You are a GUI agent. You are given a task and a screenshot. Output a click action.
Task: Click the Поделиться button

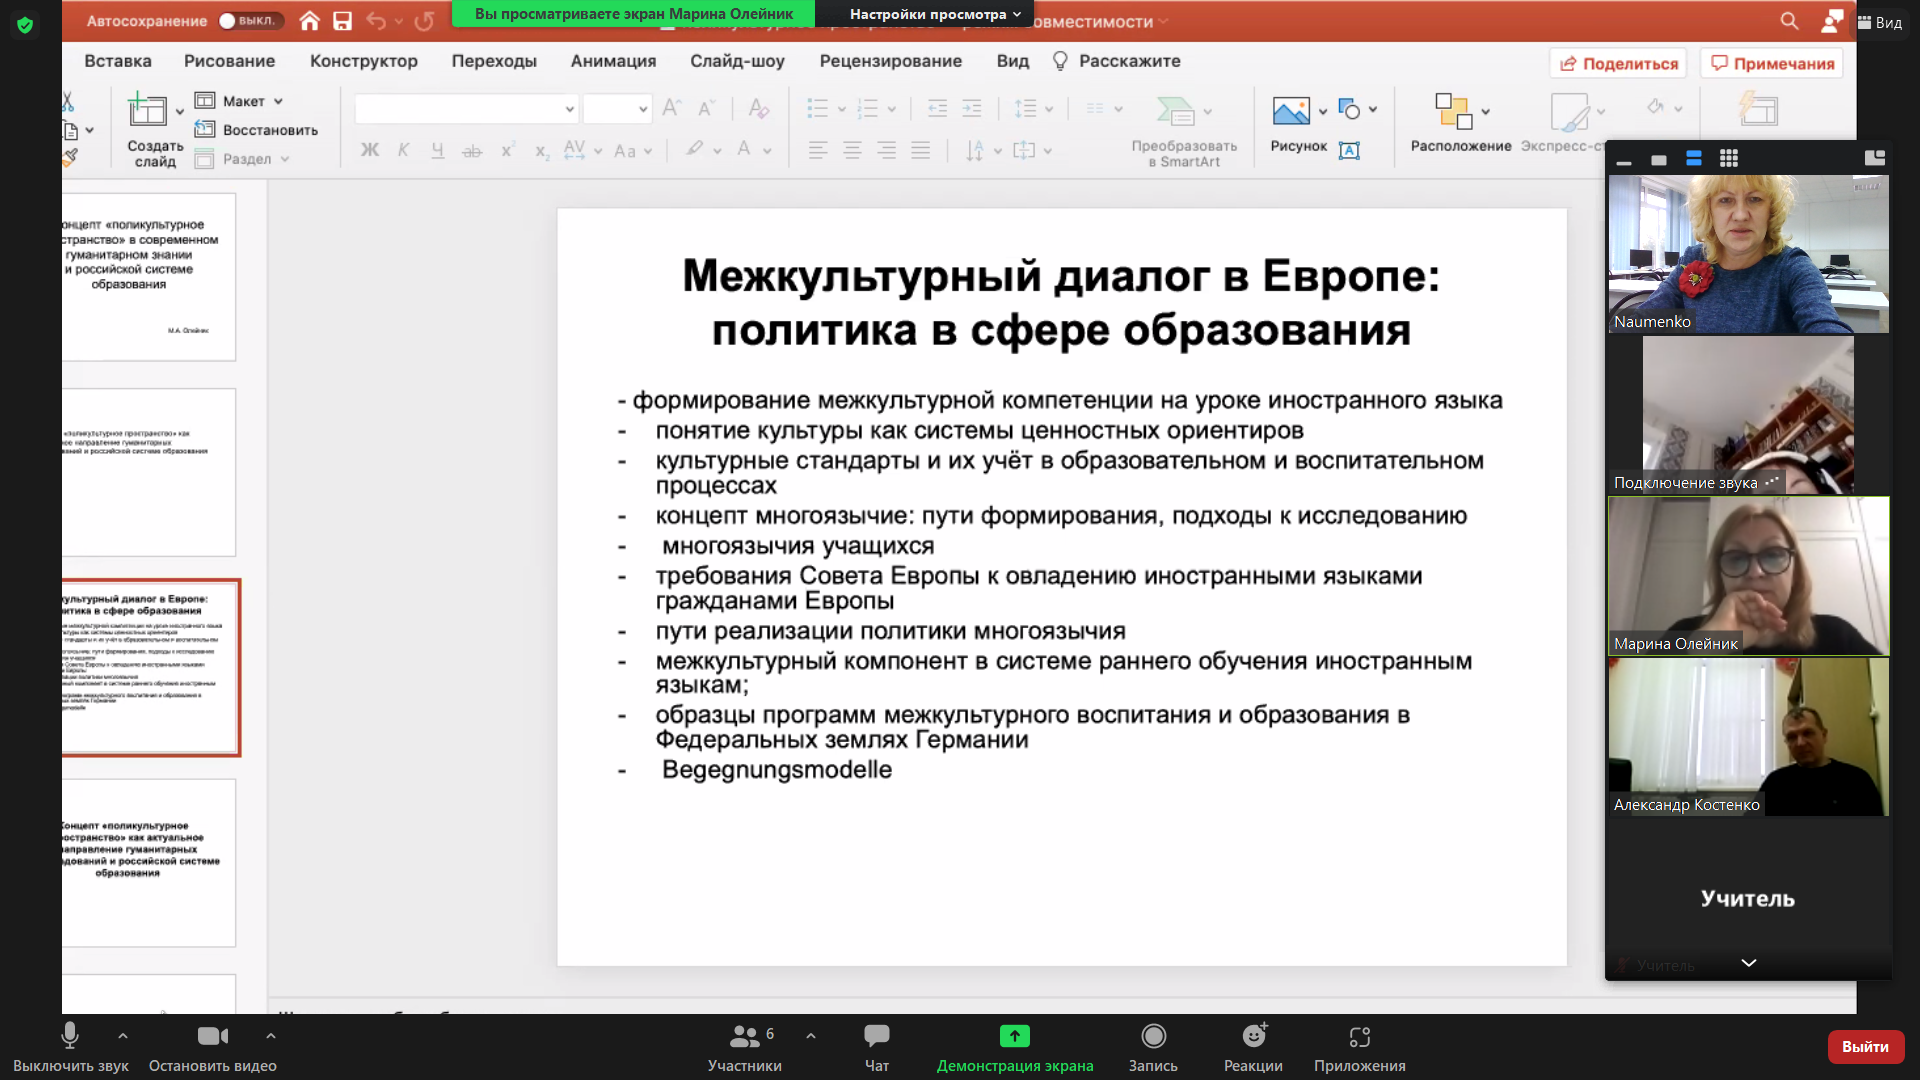[x=1619, y=63]
